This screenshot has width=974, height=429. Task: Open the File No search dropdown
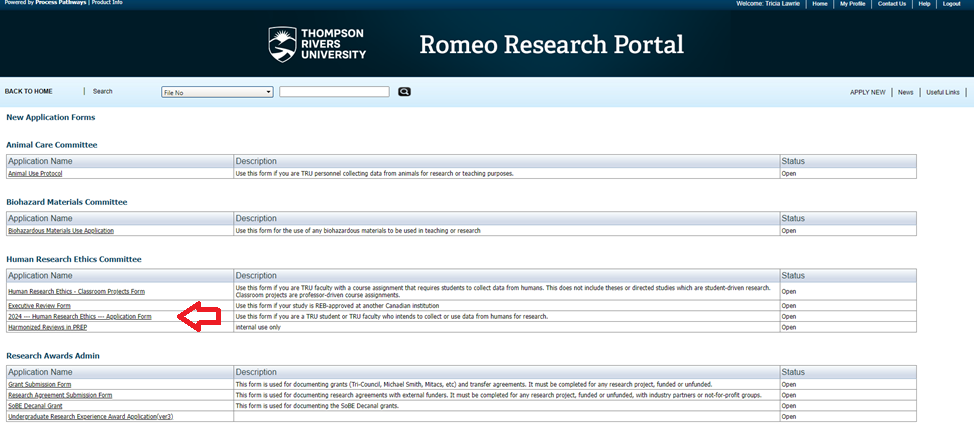[217, 92]
